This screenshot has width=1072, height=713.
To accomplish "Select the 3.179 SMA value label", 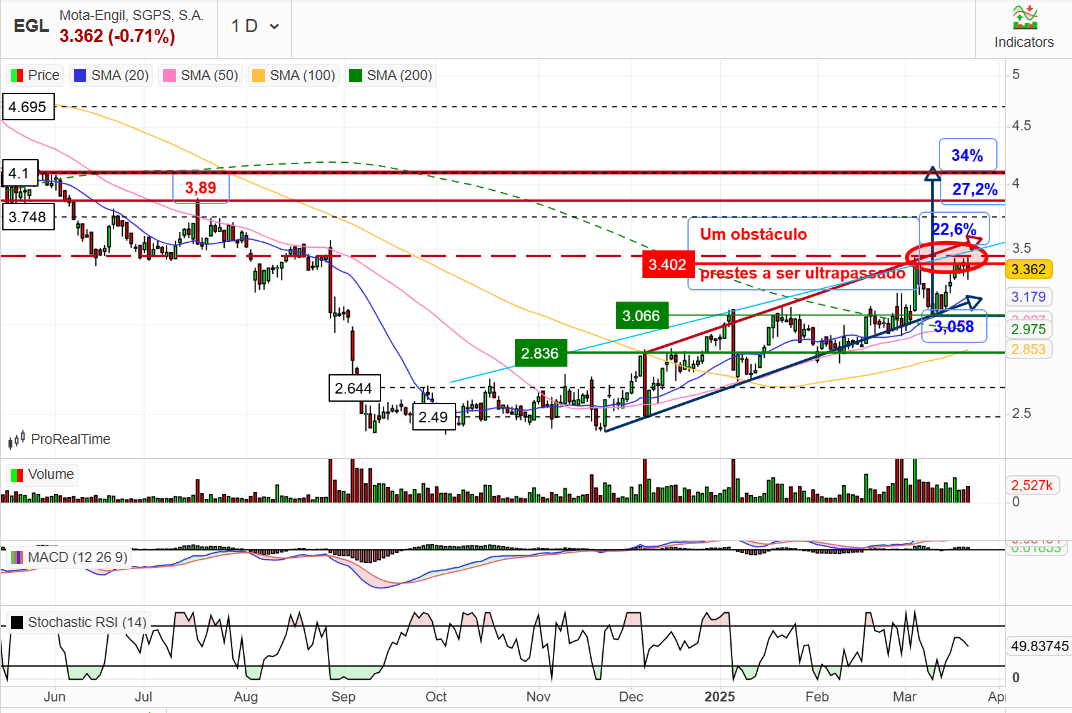I will click(1028, 297).
